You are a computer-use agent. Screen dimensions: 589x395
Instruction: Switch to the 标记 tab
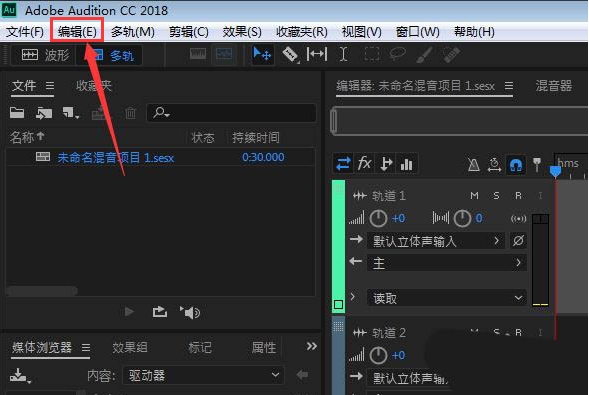[x=200, y=347]
